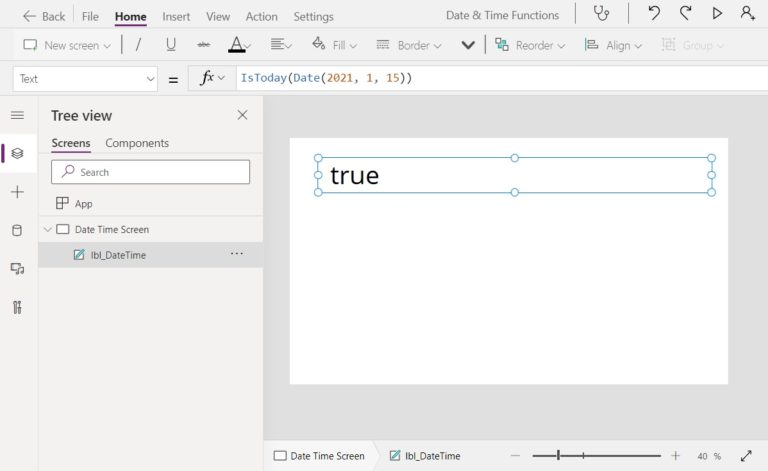Preview the app with Play button
This screenshot has width=768, height=471.
716,14
